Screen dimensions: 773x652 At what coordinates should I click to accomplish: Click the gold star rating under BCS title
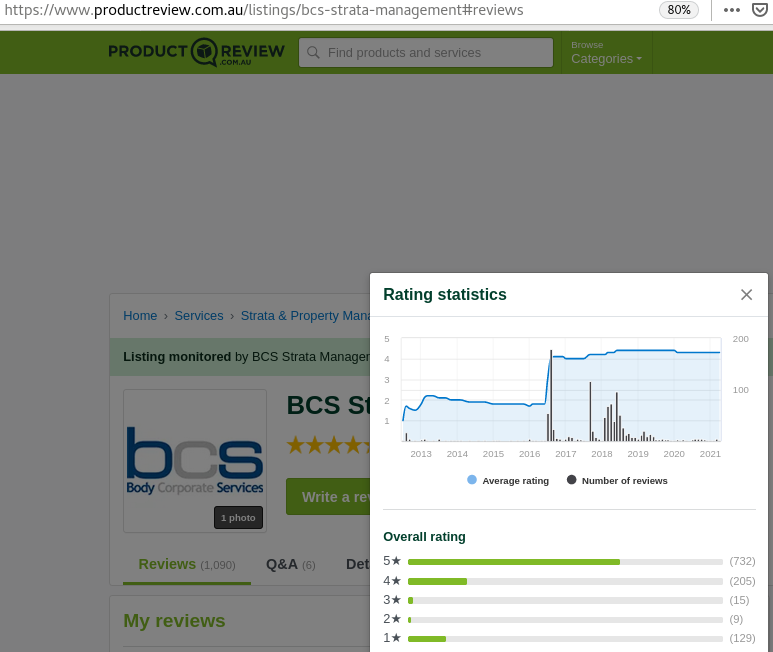(328, 445)
